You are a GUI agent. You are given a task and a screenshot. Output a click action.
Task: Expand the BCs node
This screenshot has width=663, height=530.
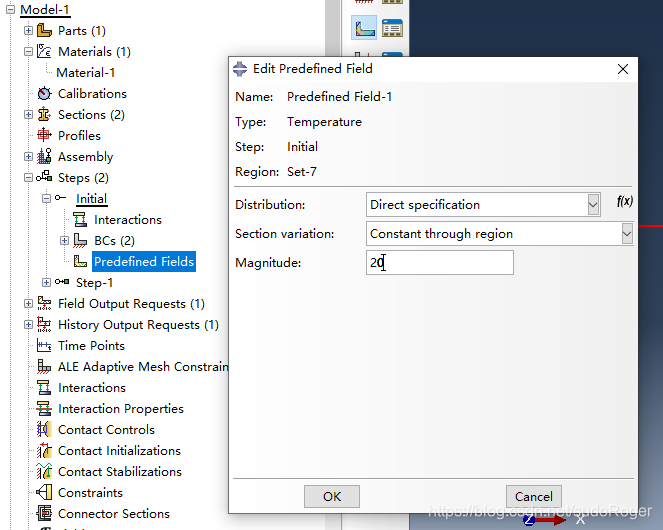[65, 241]
